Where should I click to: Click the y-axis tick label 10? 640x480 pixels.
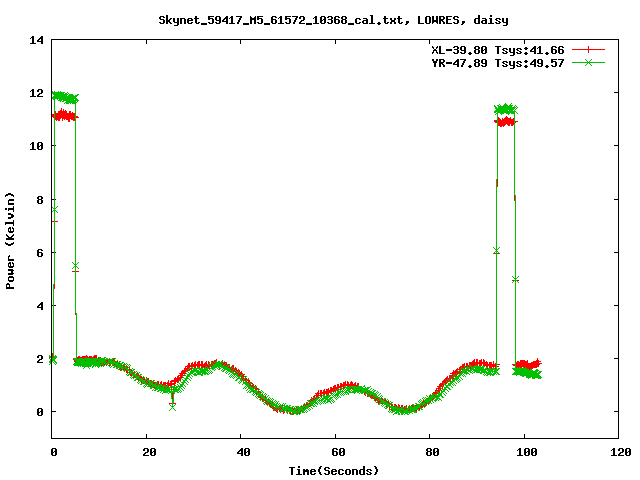(x=36, y=146)
